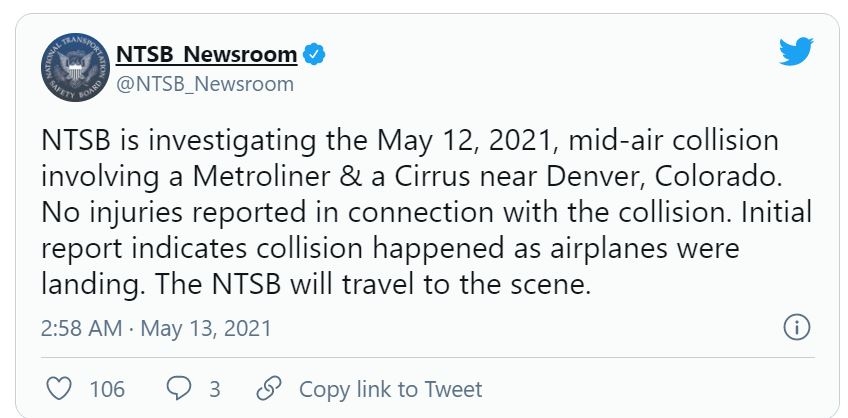Click the NTSB seal profile picture
848x418 pixels.
click(75, 68)
